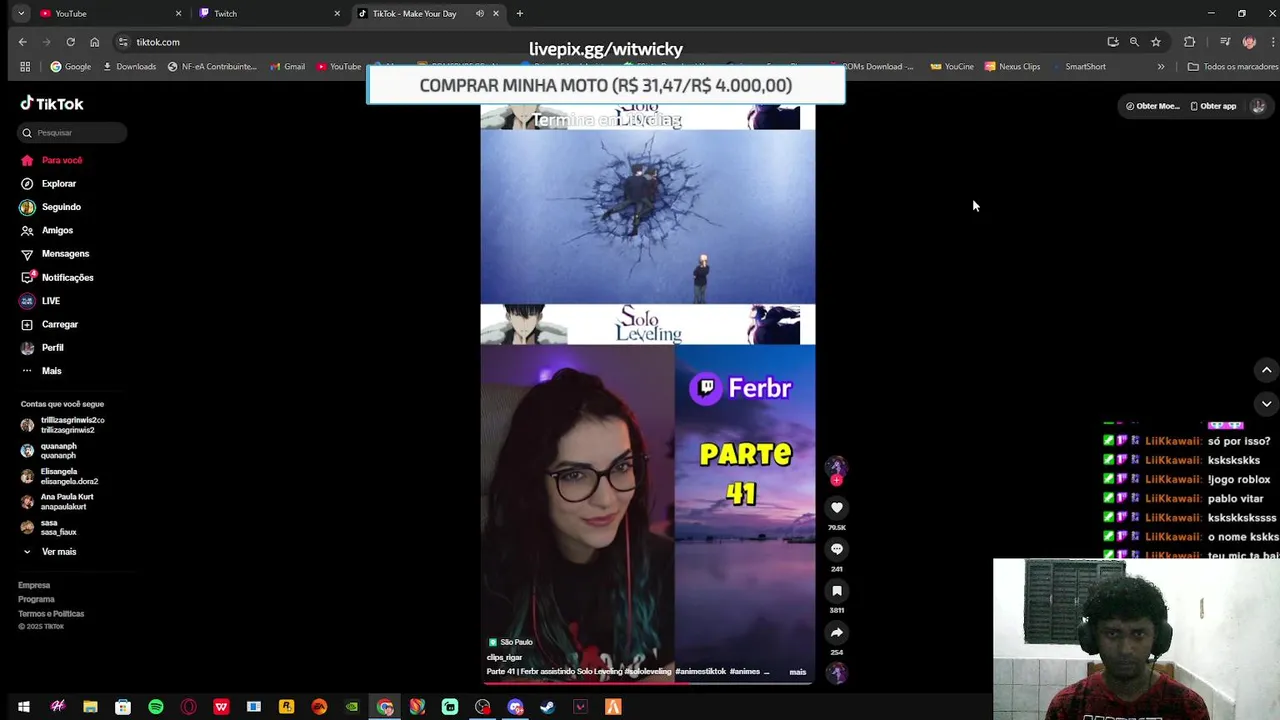Viewport: 1280px width, 720px height.
Task: Open the browser extensions puzzle icon
Action: pos(1189,42)
